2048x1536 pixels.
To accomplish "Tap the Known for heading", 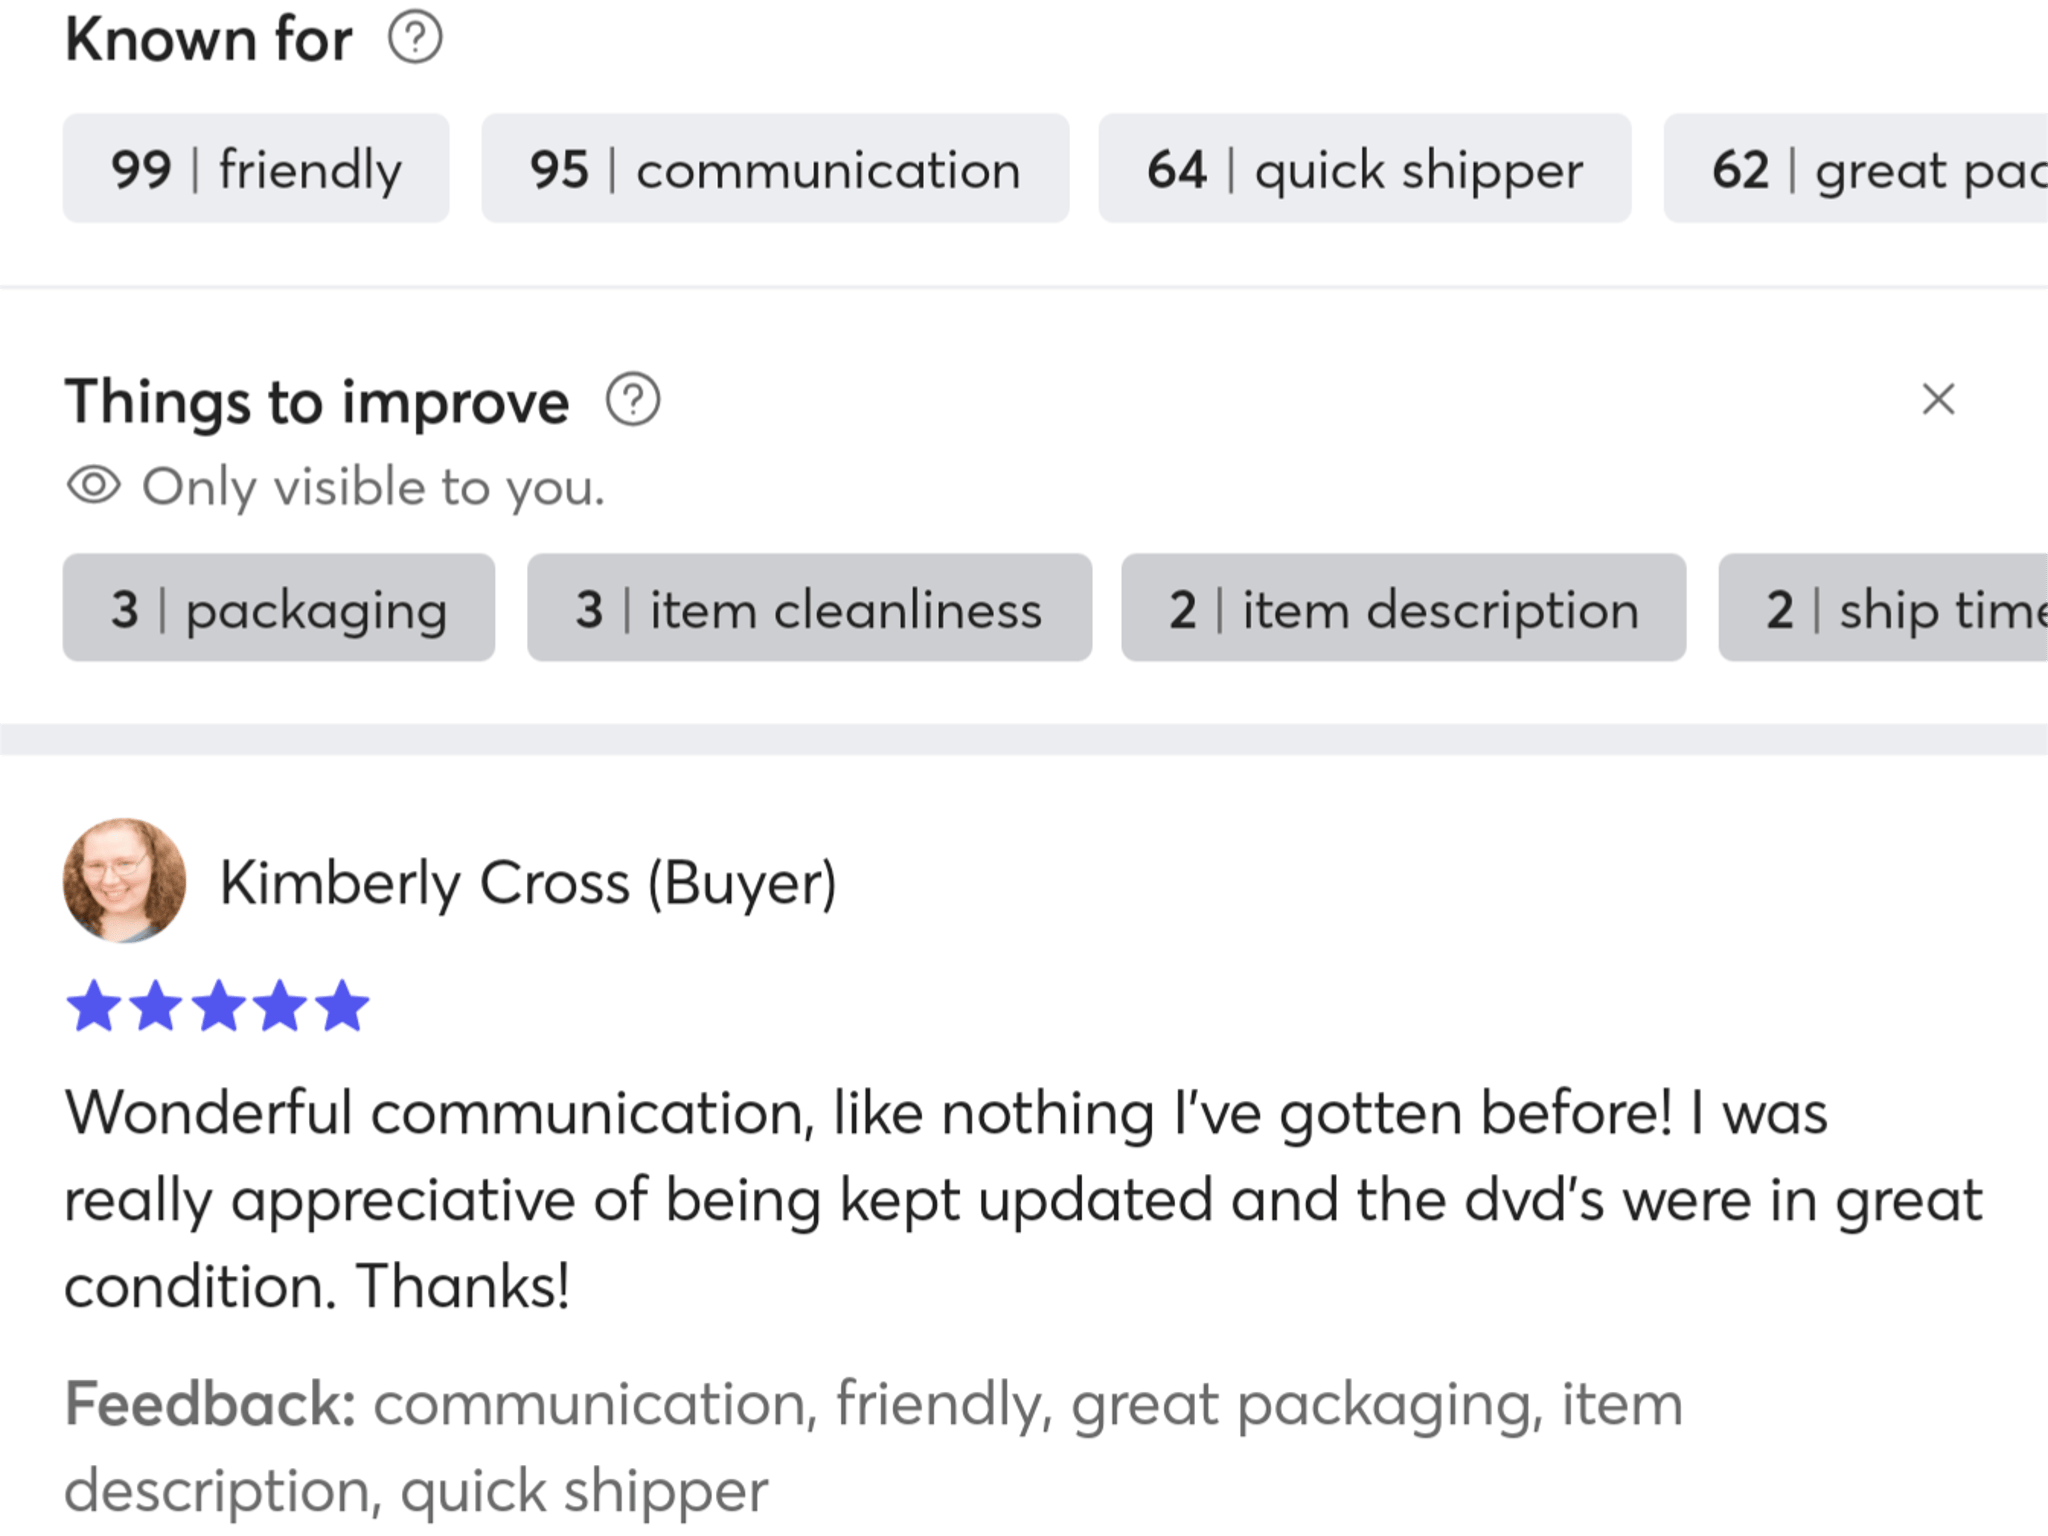I will (209, 40).
